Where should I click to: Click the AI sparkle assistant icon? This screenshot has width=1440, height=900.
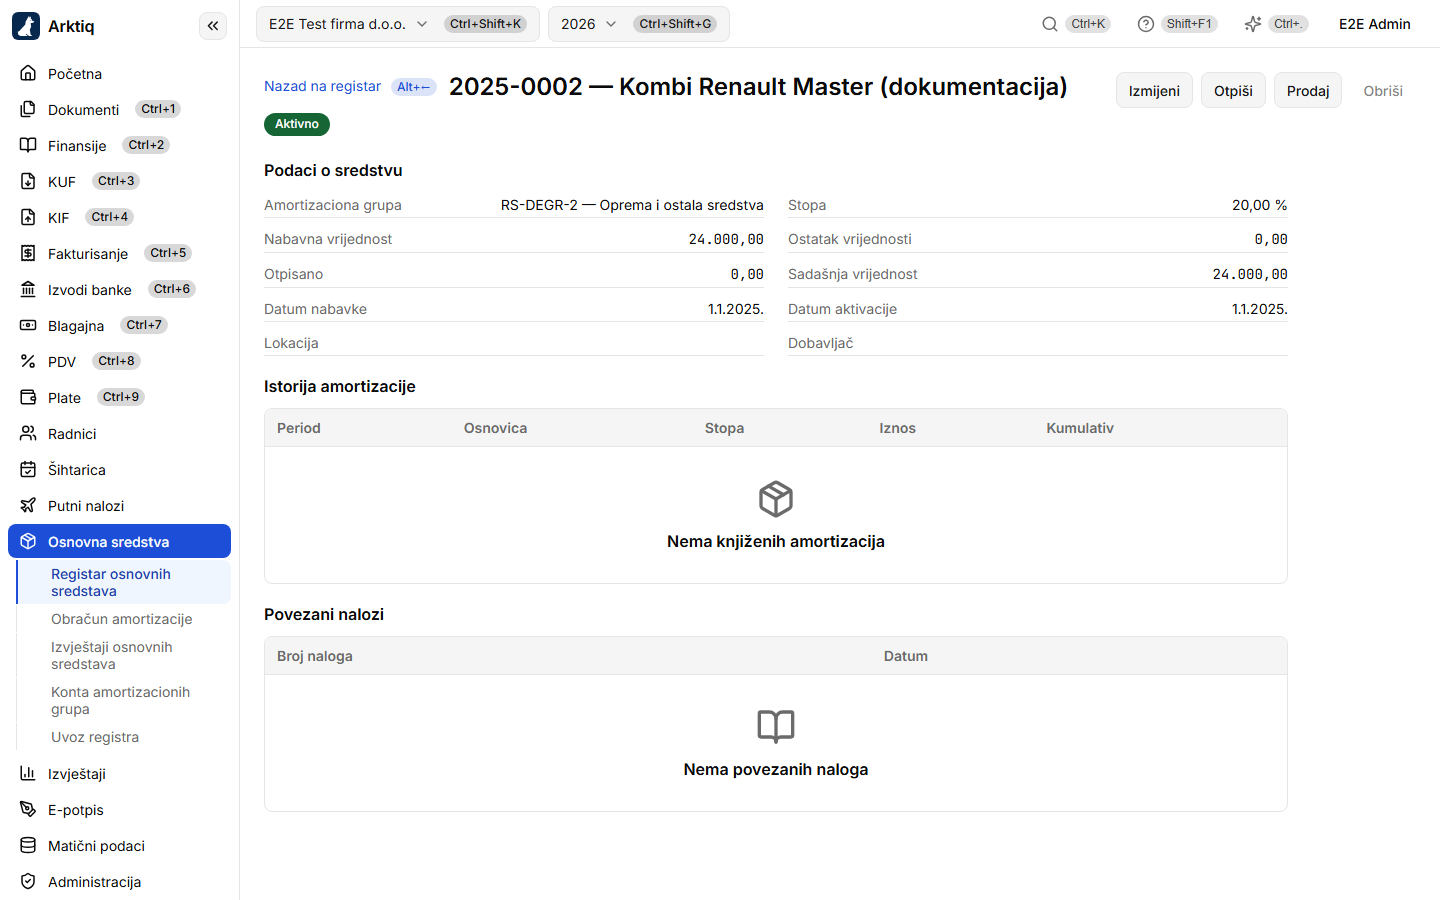tap(1253, 24)
